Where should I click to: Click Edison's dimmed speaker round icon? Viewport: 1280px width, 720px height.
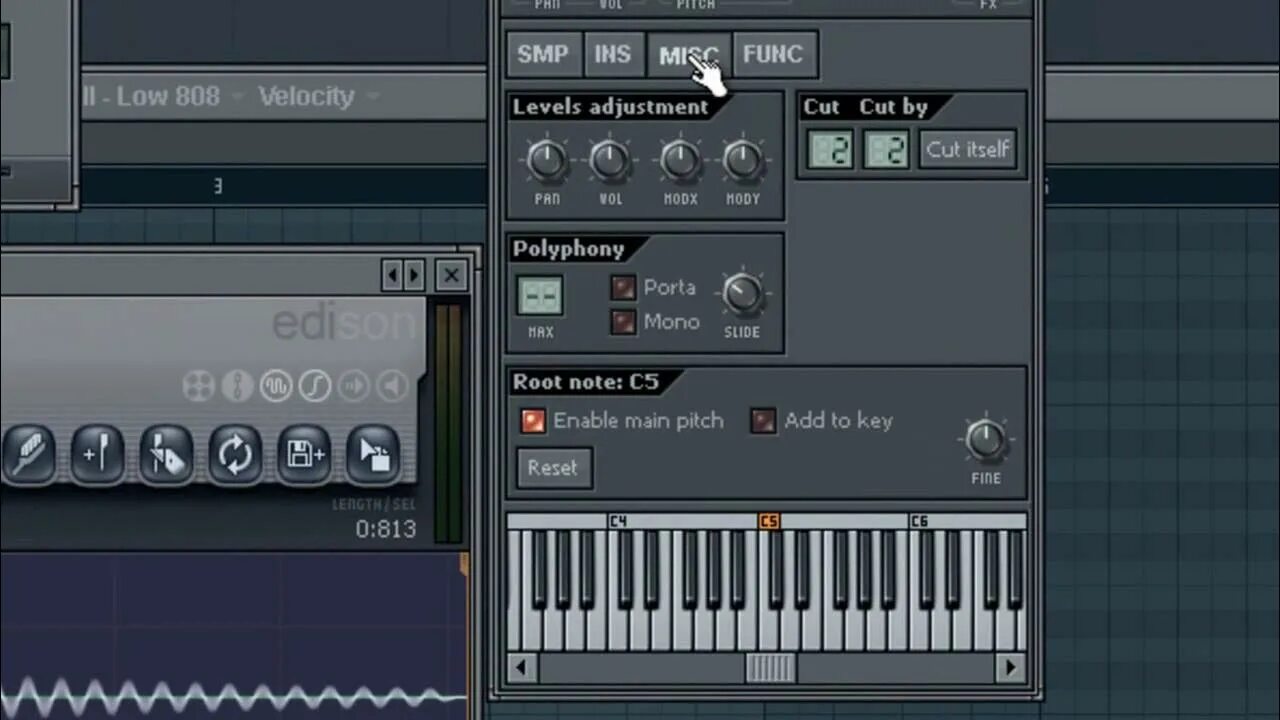(392, 385)
